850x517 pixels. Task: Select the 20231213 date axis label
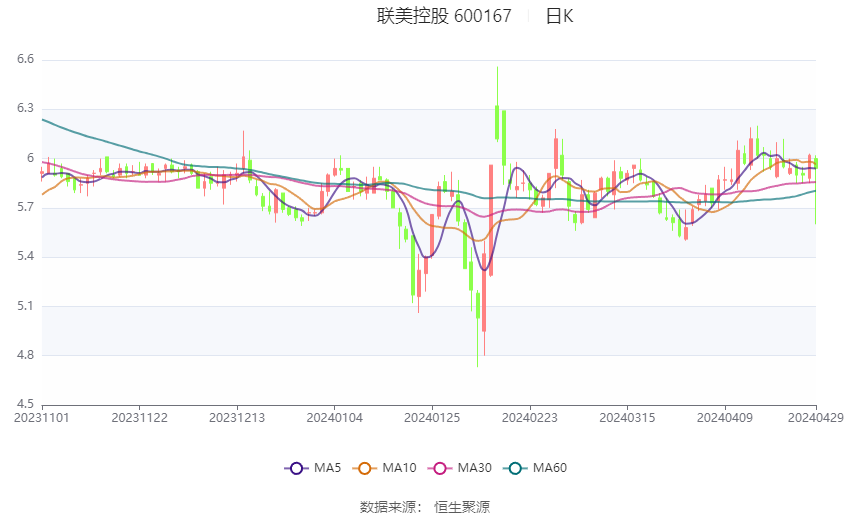tap(237, 418)
